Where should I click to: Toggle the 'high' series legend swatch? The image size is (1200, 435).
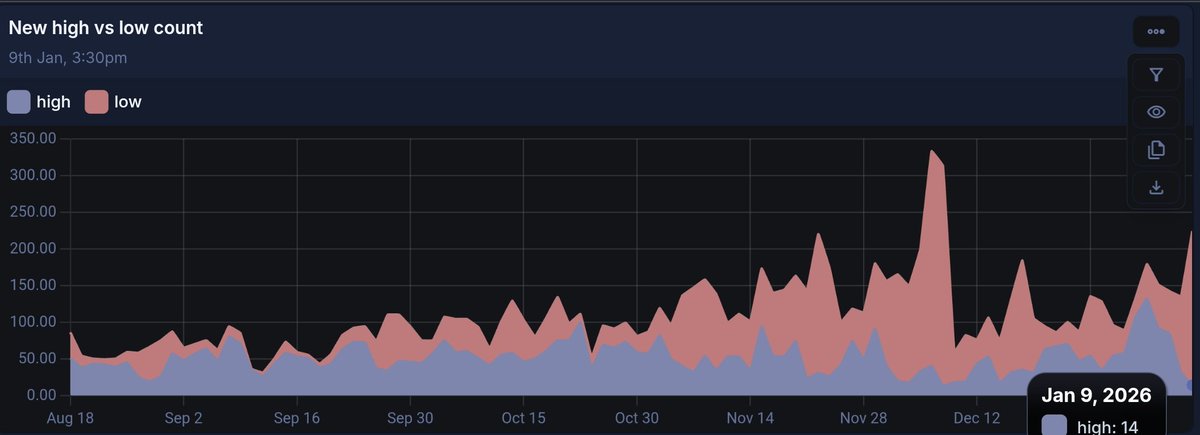18,101
